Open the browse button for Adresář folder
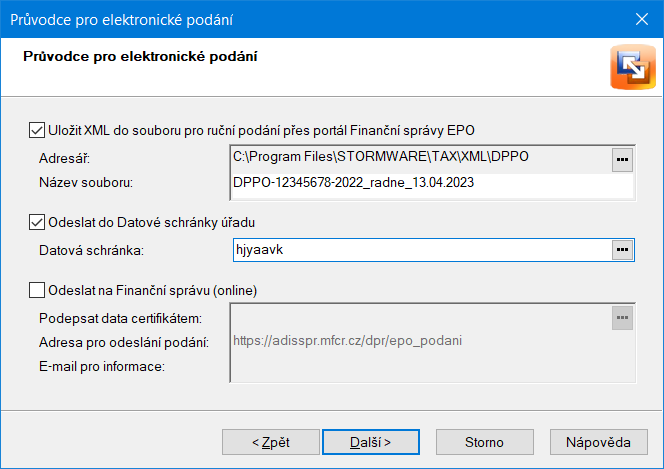Viewport: 664px width, 469px height. click(x=622, y=160)
